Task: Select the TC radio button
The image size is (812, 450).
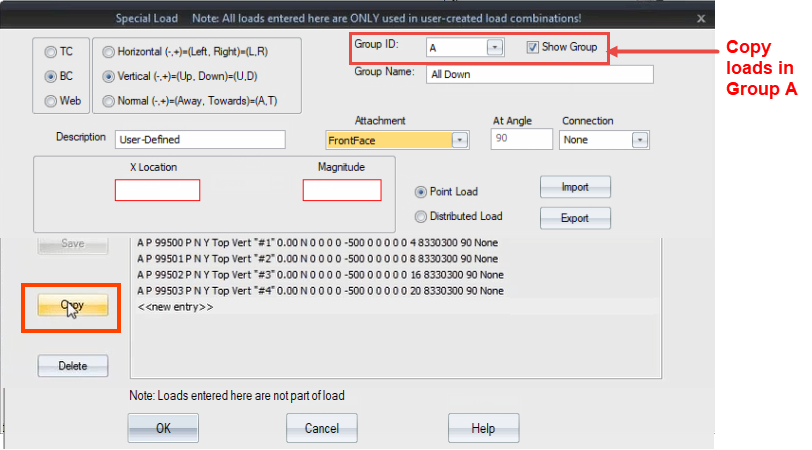Action: tap(51, 52)
